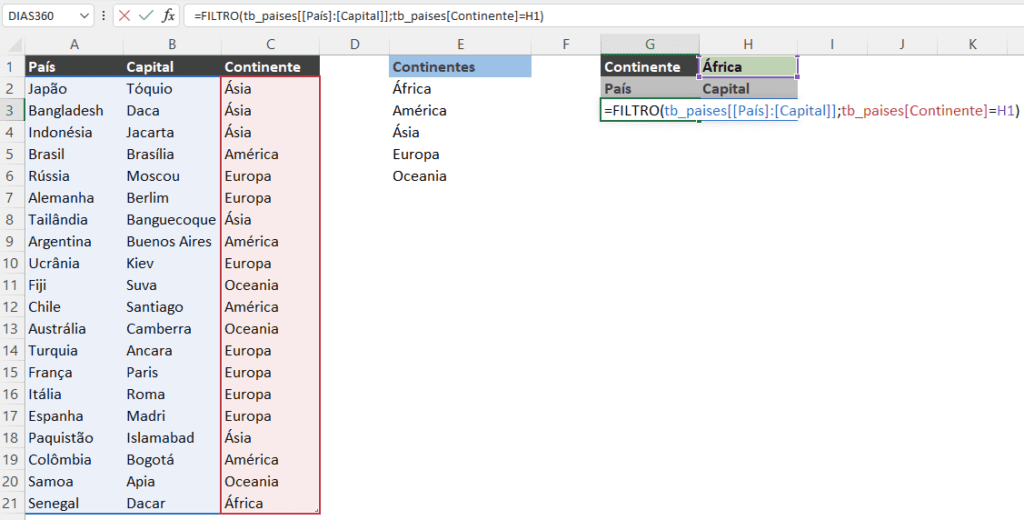Select the cell 'Brasília'
Viewport: 1024px width, 520px height.
[172, 154]
